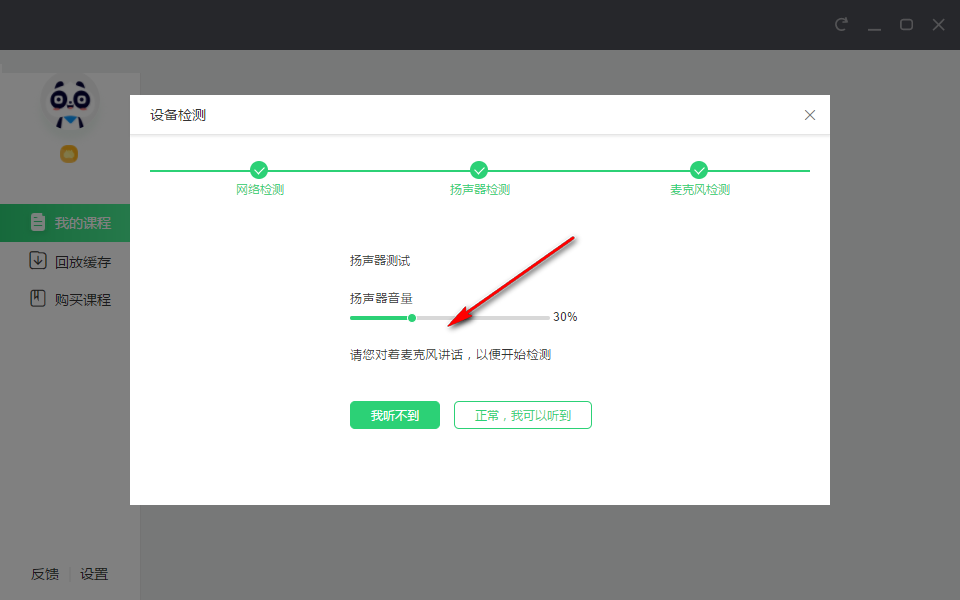Image resolution: width=960 pixels, height=600 pixels.
Task: Click the refresh icon in the title bar
Action: pos(842,23)
